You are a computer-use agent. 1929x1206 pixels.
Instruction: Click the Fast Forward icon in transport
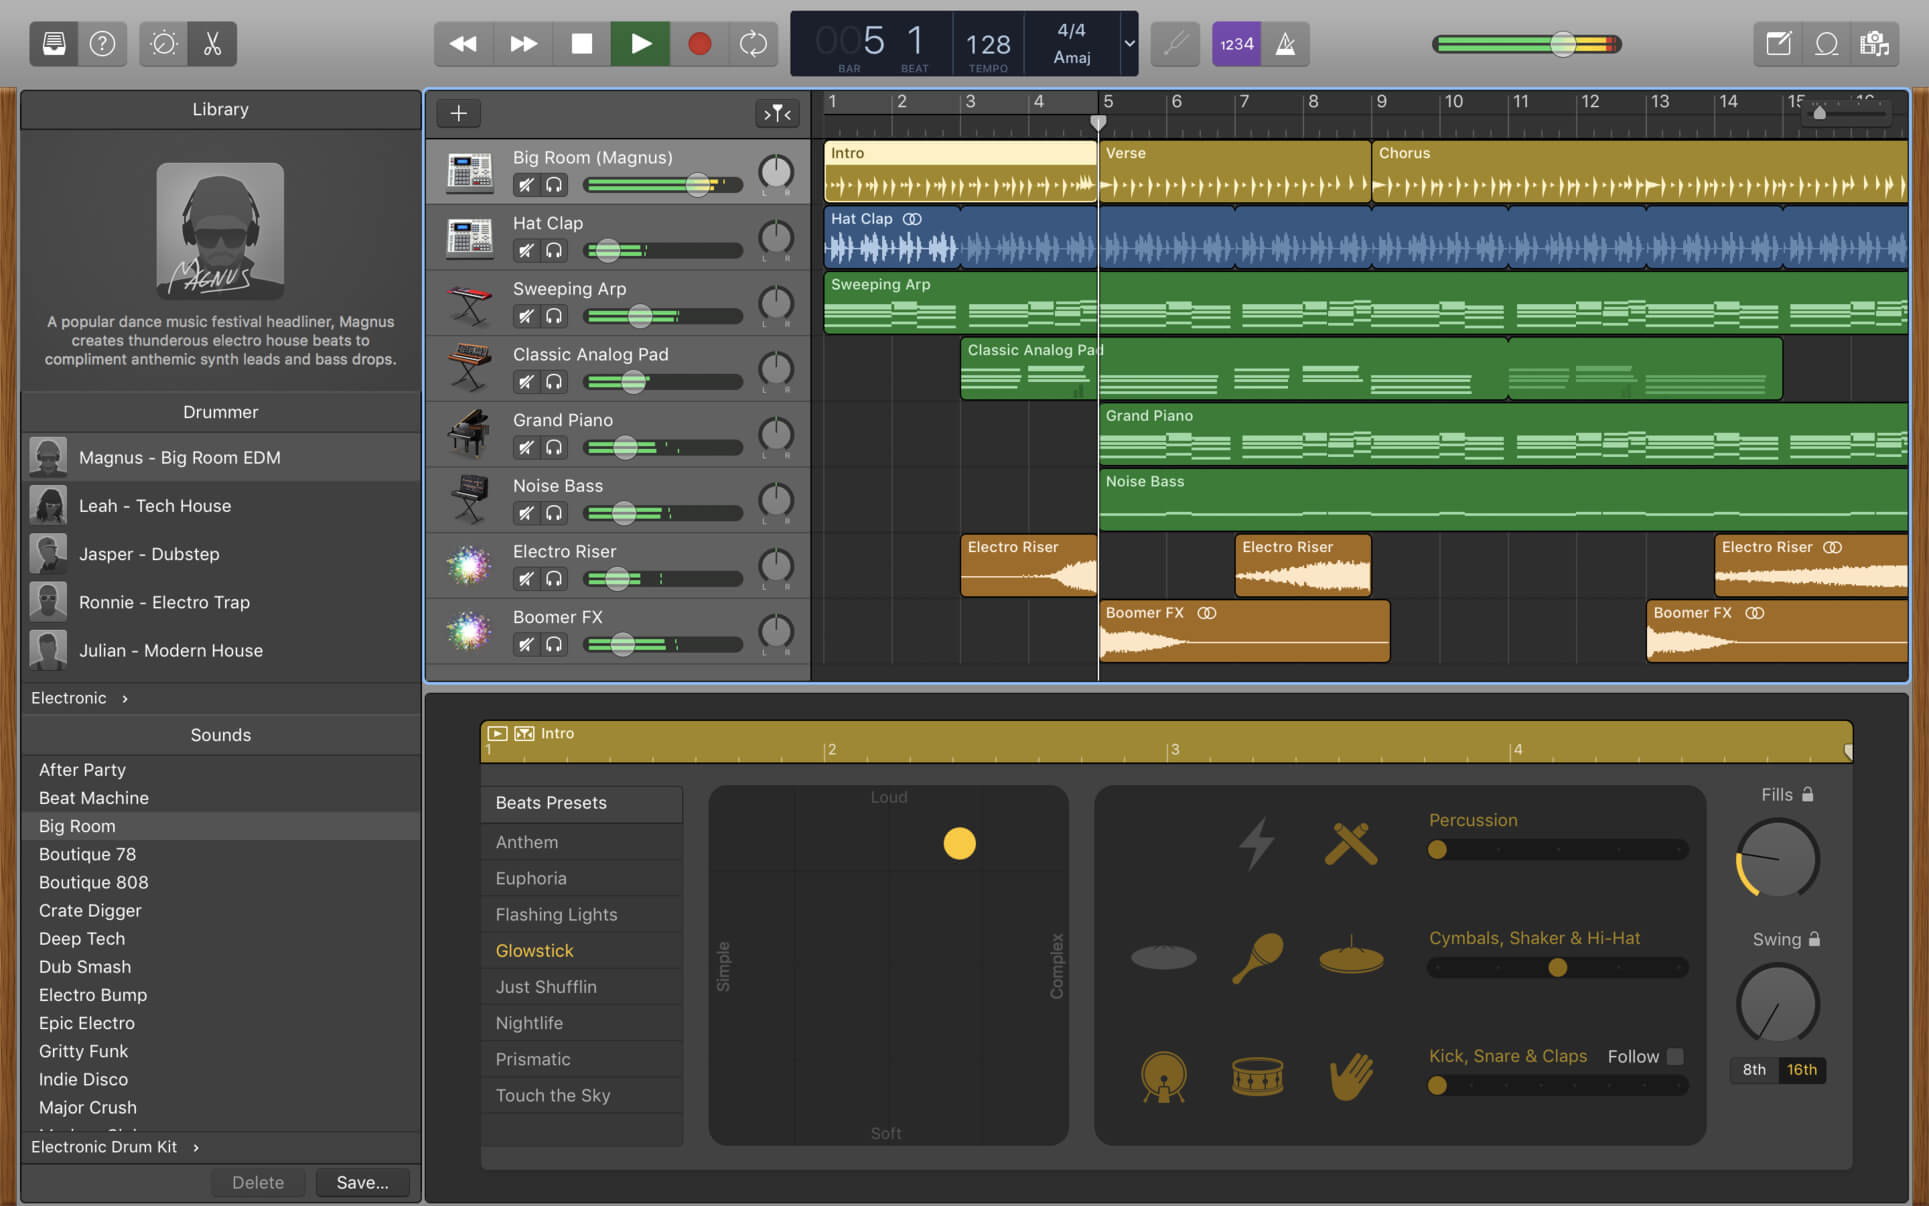click(x=522, y=42)
